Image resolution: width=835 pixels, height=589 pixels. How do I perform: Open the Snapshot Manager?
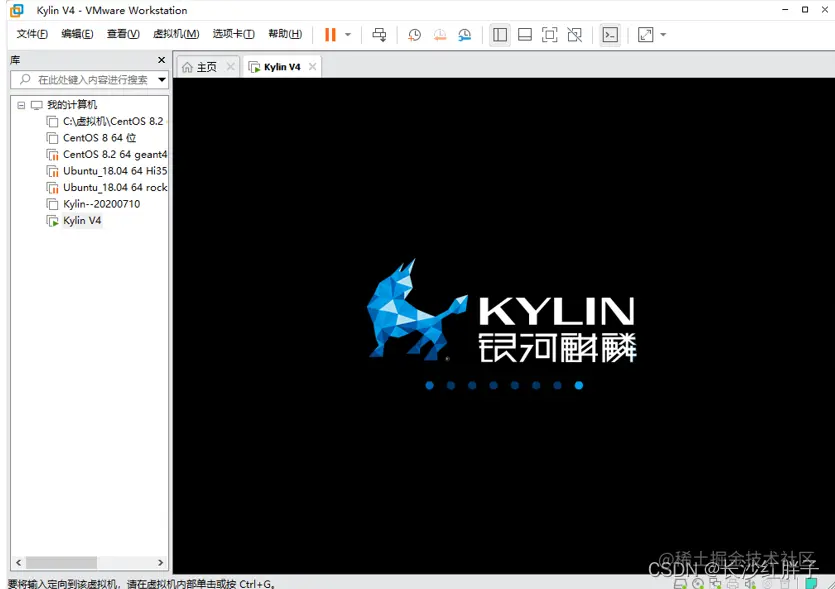tap(464, 34)
